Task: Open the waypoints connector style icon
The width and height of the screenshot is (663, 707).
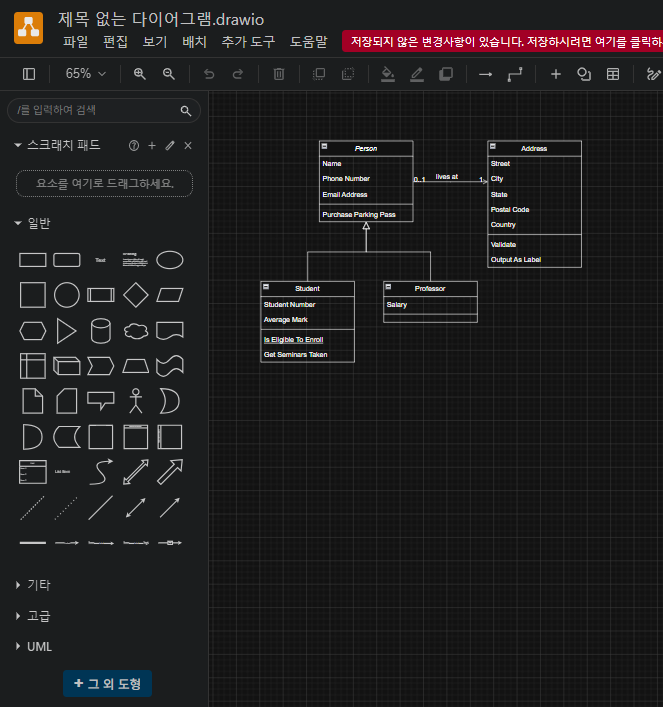Action: click(515, 74)
